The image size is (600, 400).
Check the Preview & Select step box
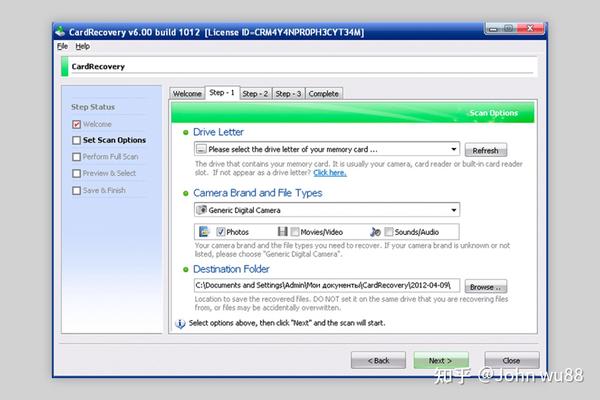pos(77,173)
